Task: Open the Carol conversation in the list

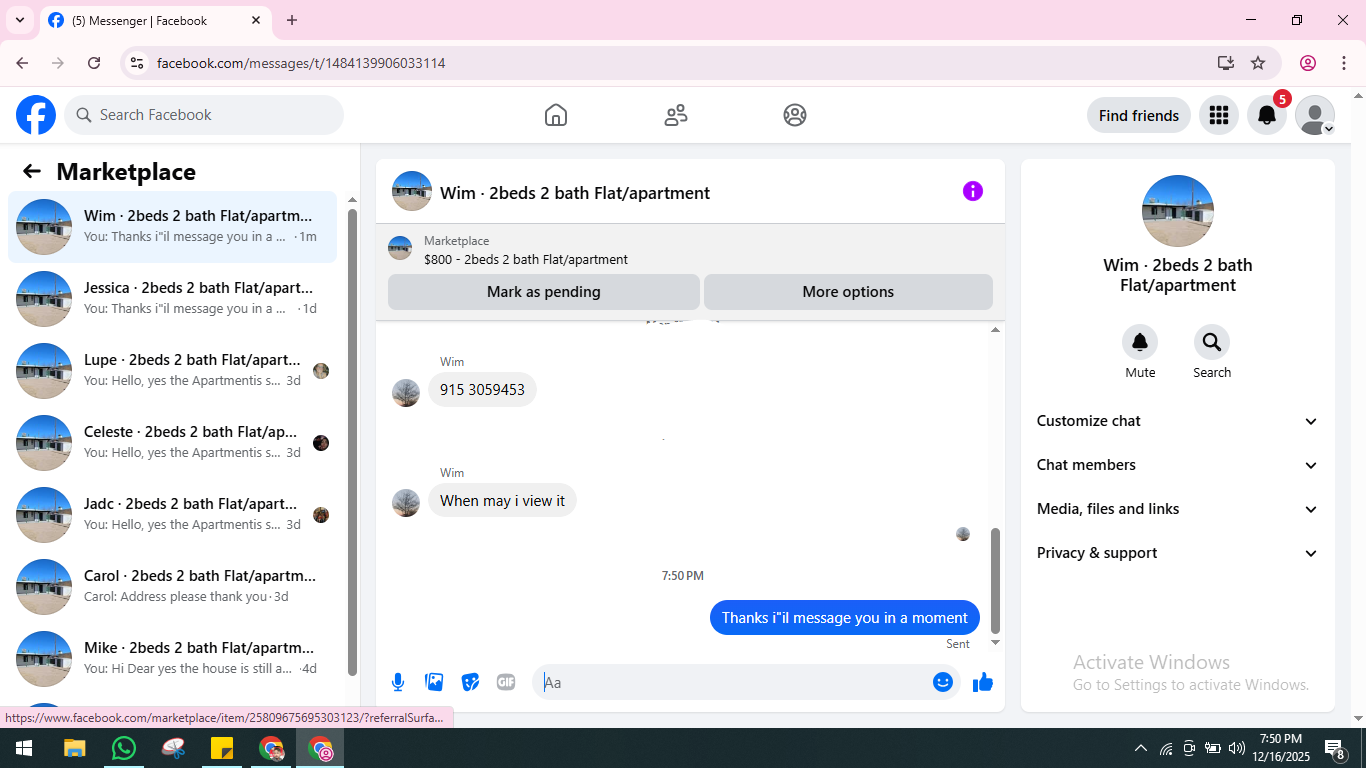Action: tap(172, 587)
